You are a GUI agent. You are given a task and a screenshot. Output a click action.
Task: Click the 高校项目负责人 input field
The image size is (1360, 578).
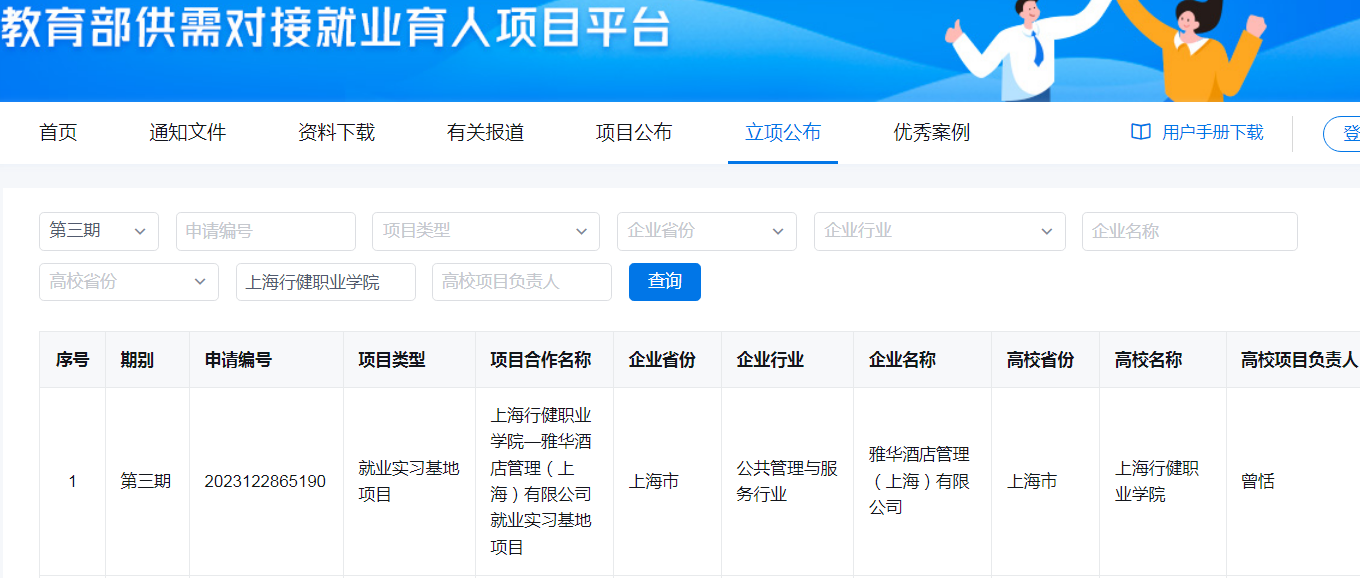point(521,282)
